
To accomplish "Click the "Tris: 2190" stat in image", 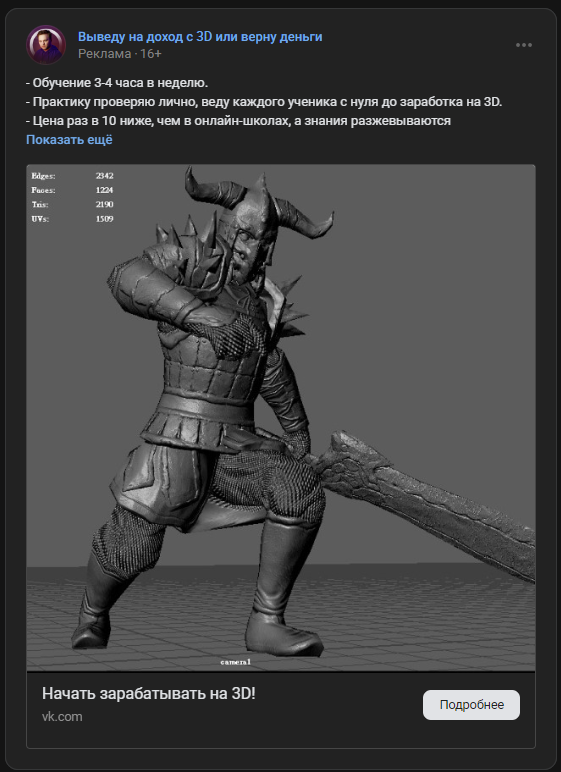I will 72,204.
